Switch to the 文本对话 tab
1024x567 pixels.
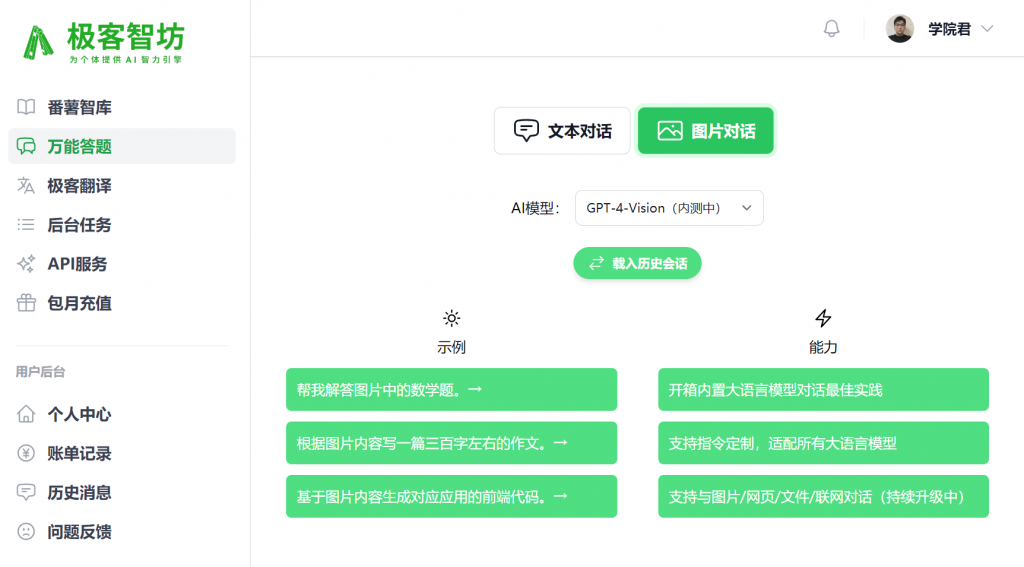click(x=562, y=131)
